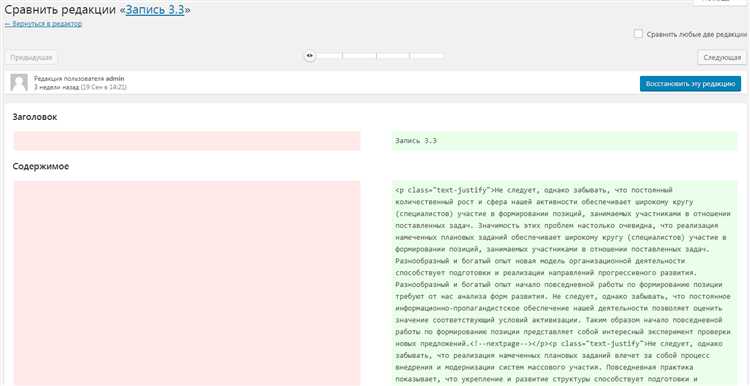Click revision date «19 Сен в 14:21»
The image size is (750, 386).
tap(104, 88)
